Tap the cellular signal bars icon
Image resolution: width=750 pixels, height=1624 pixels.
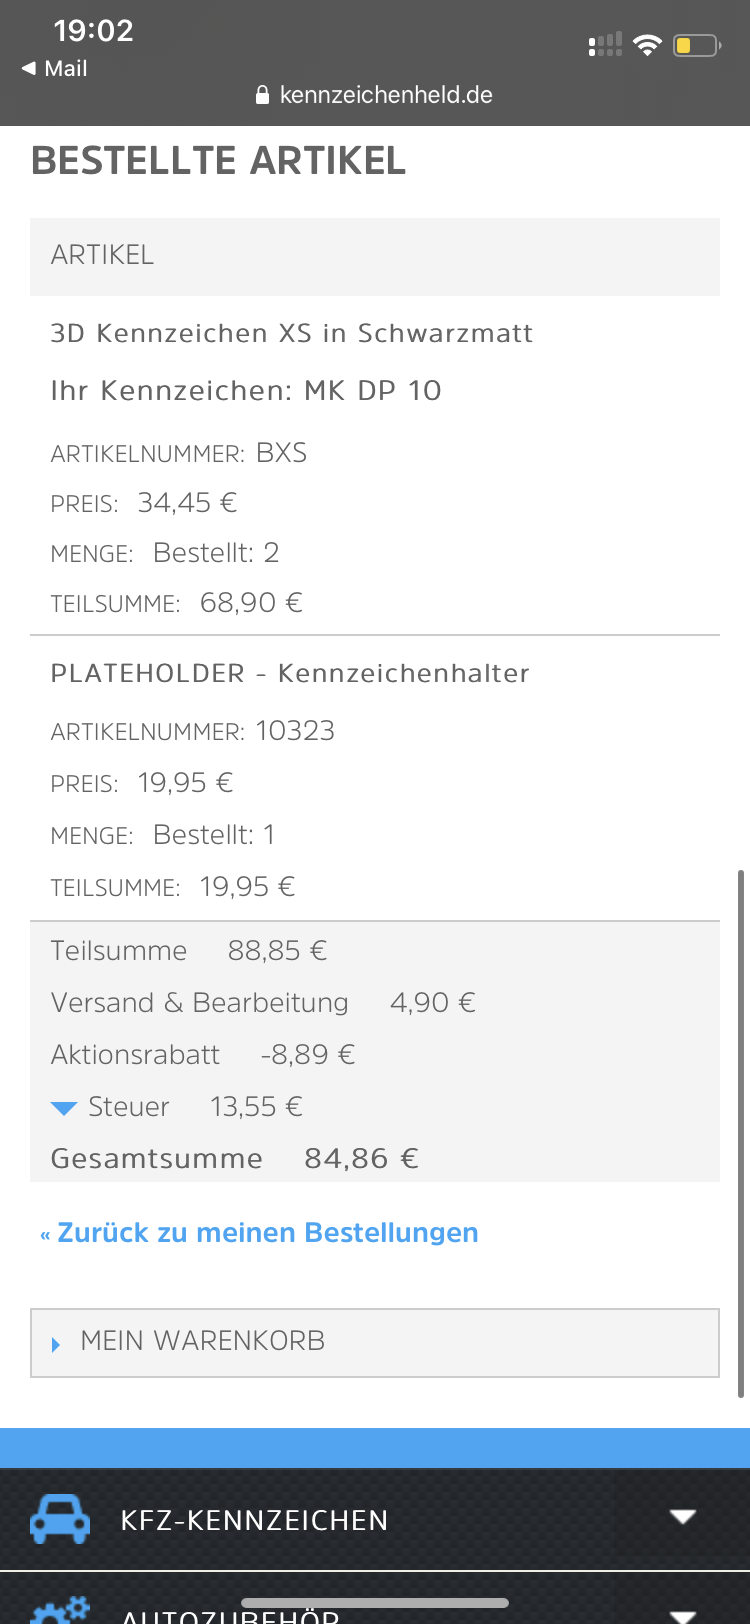pyautogui.click(x=605, y=45)
